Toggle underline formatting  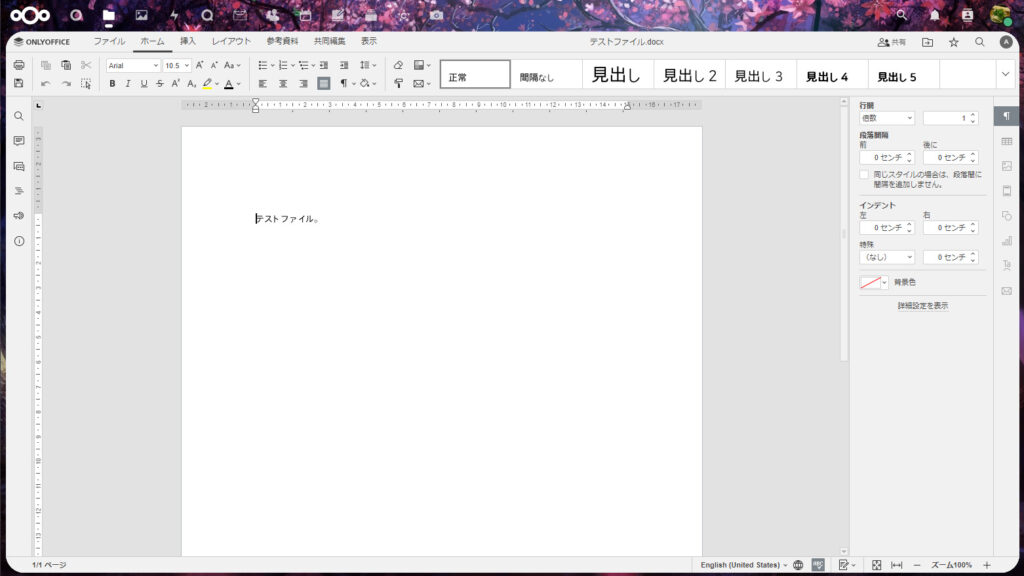[144, 84]
